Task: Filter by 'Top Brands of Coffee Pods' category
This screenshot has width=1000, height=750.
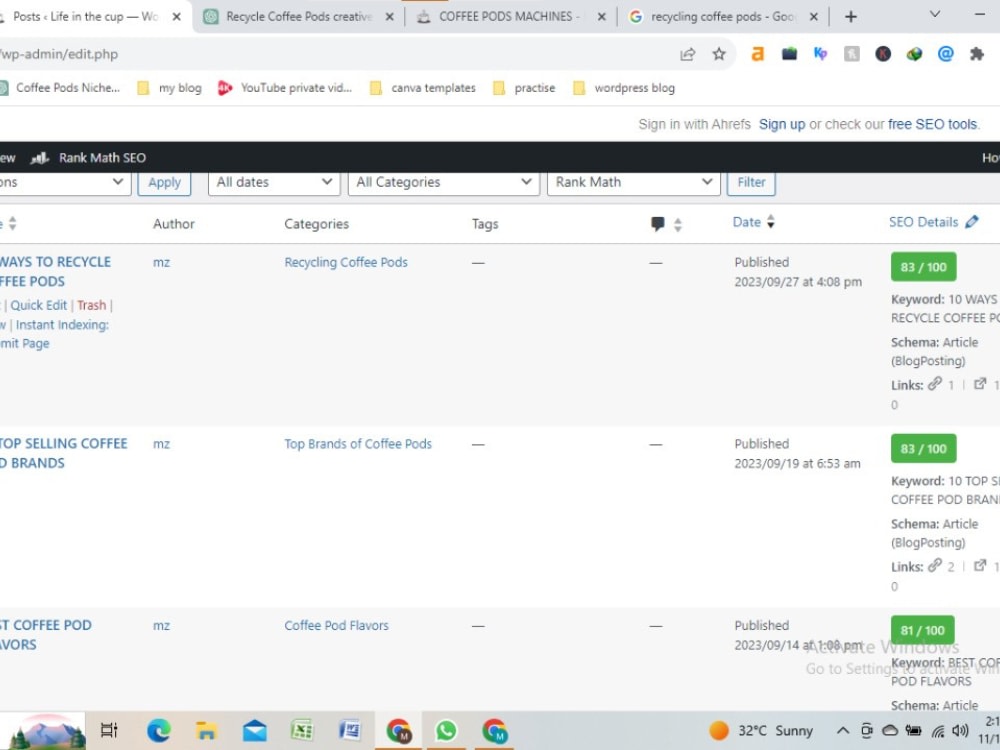Action: 358,444
